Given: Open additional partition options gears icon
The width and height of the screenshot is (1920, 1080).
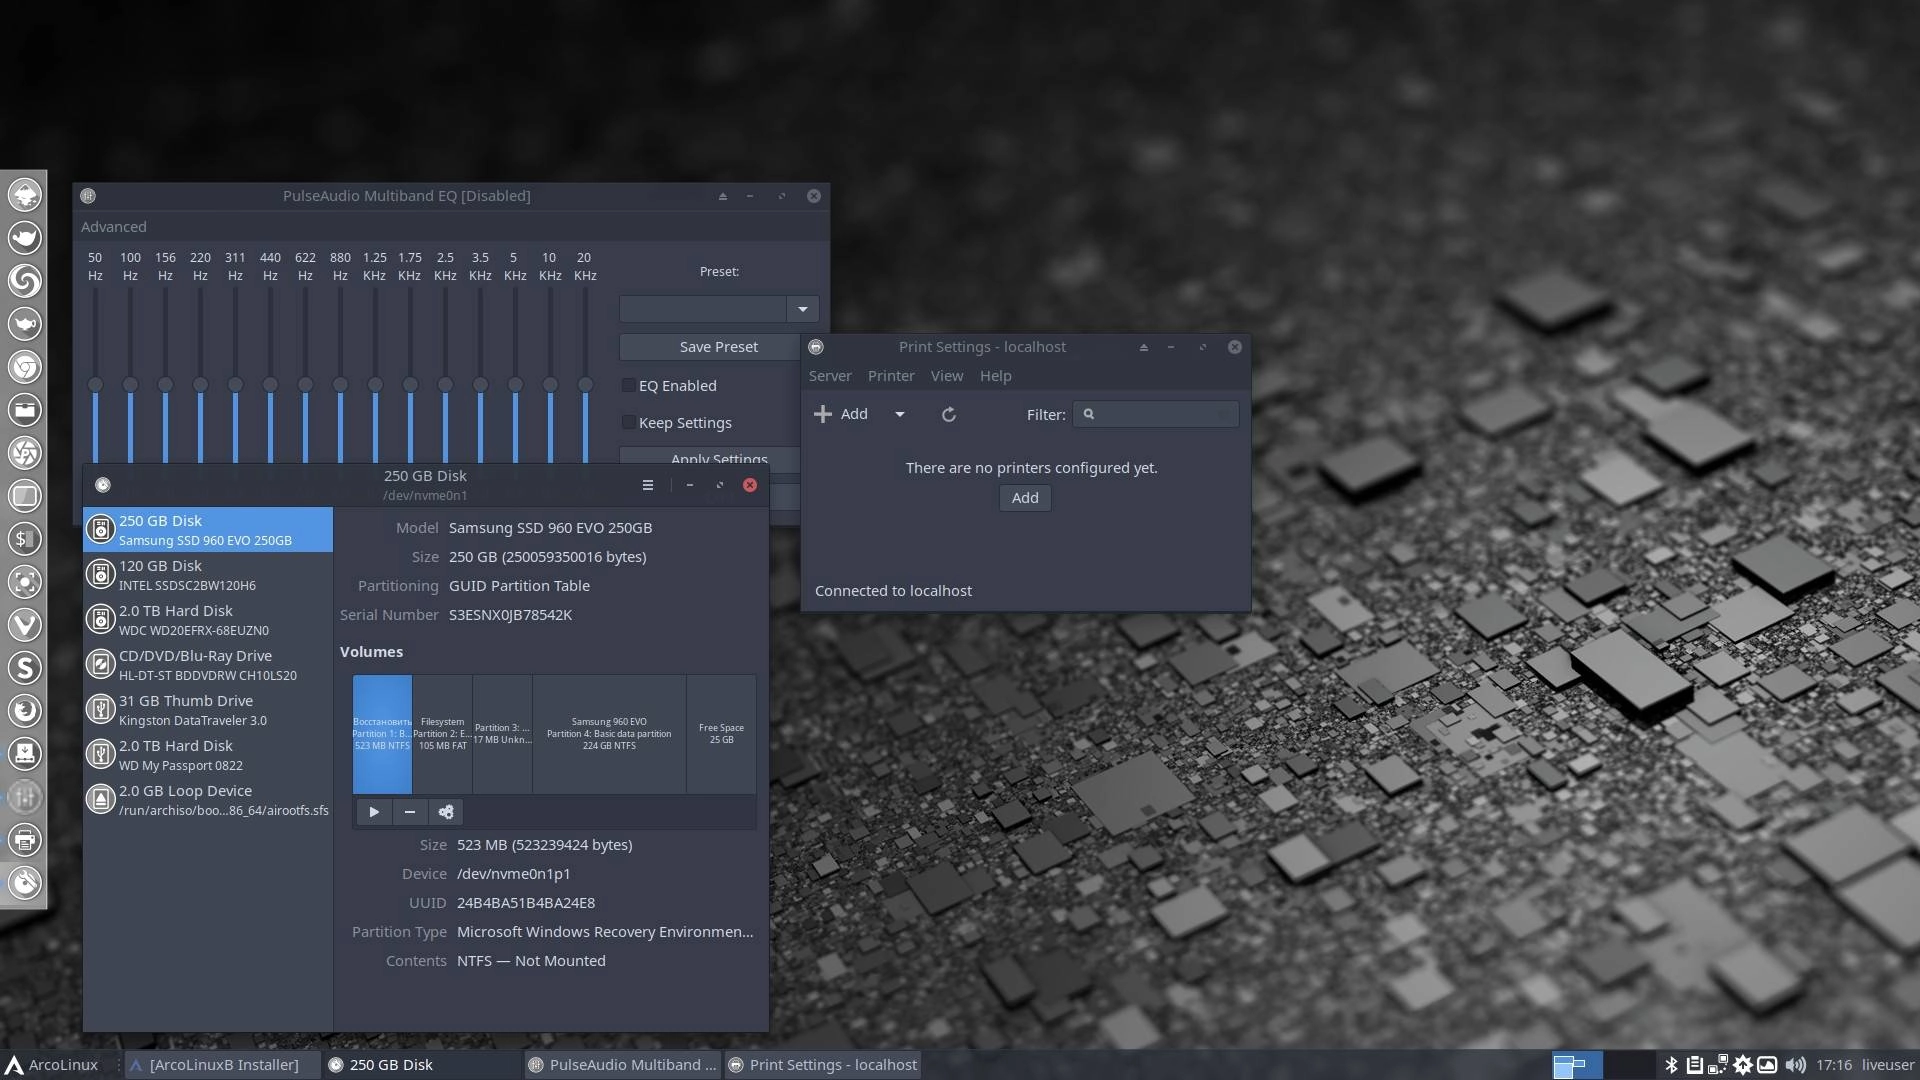Looking at the screenshot, I should click(x=446, y=812).
